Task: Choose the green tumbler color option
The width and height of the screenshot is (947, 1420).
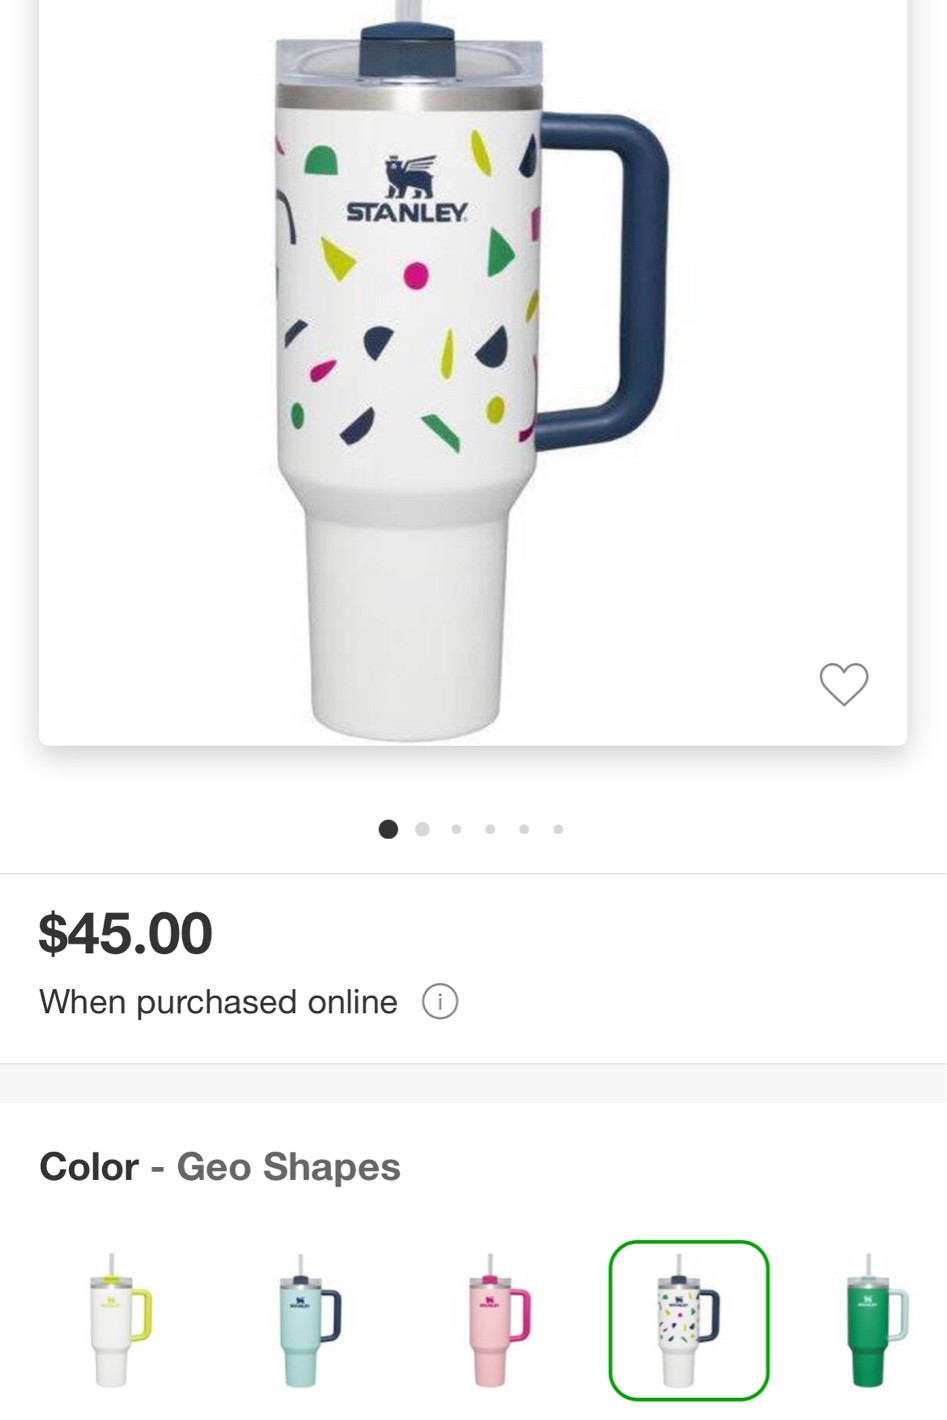Action: tap(874, 1320)
